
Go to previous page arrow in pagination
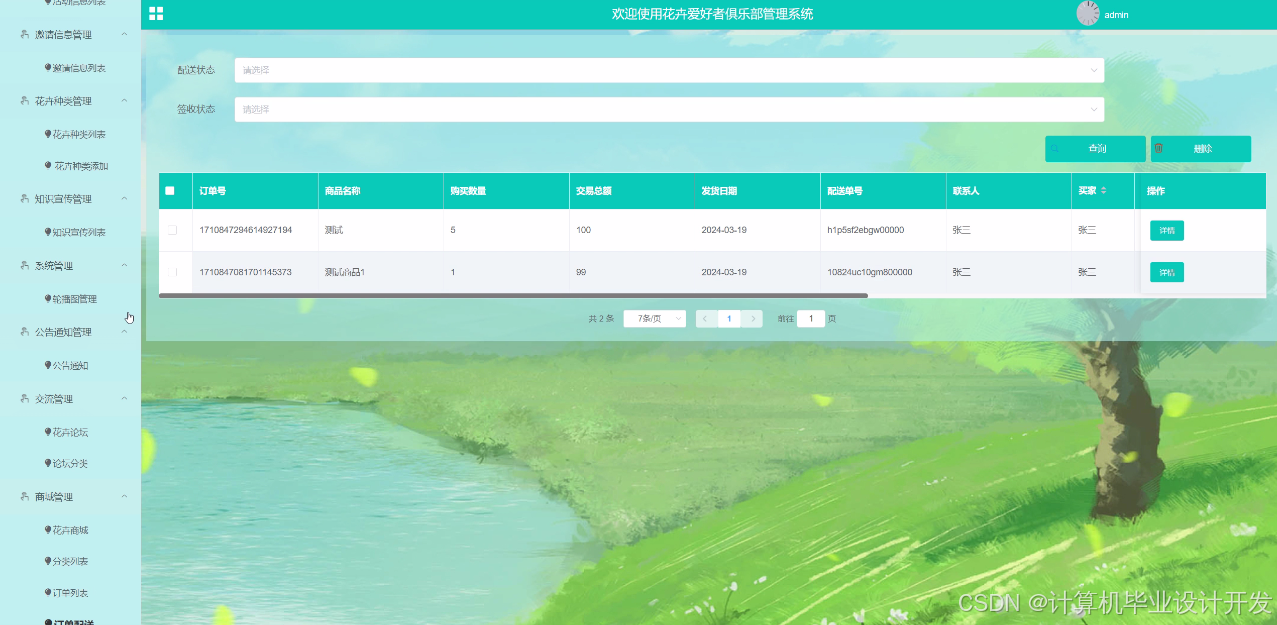pos(705,319)
